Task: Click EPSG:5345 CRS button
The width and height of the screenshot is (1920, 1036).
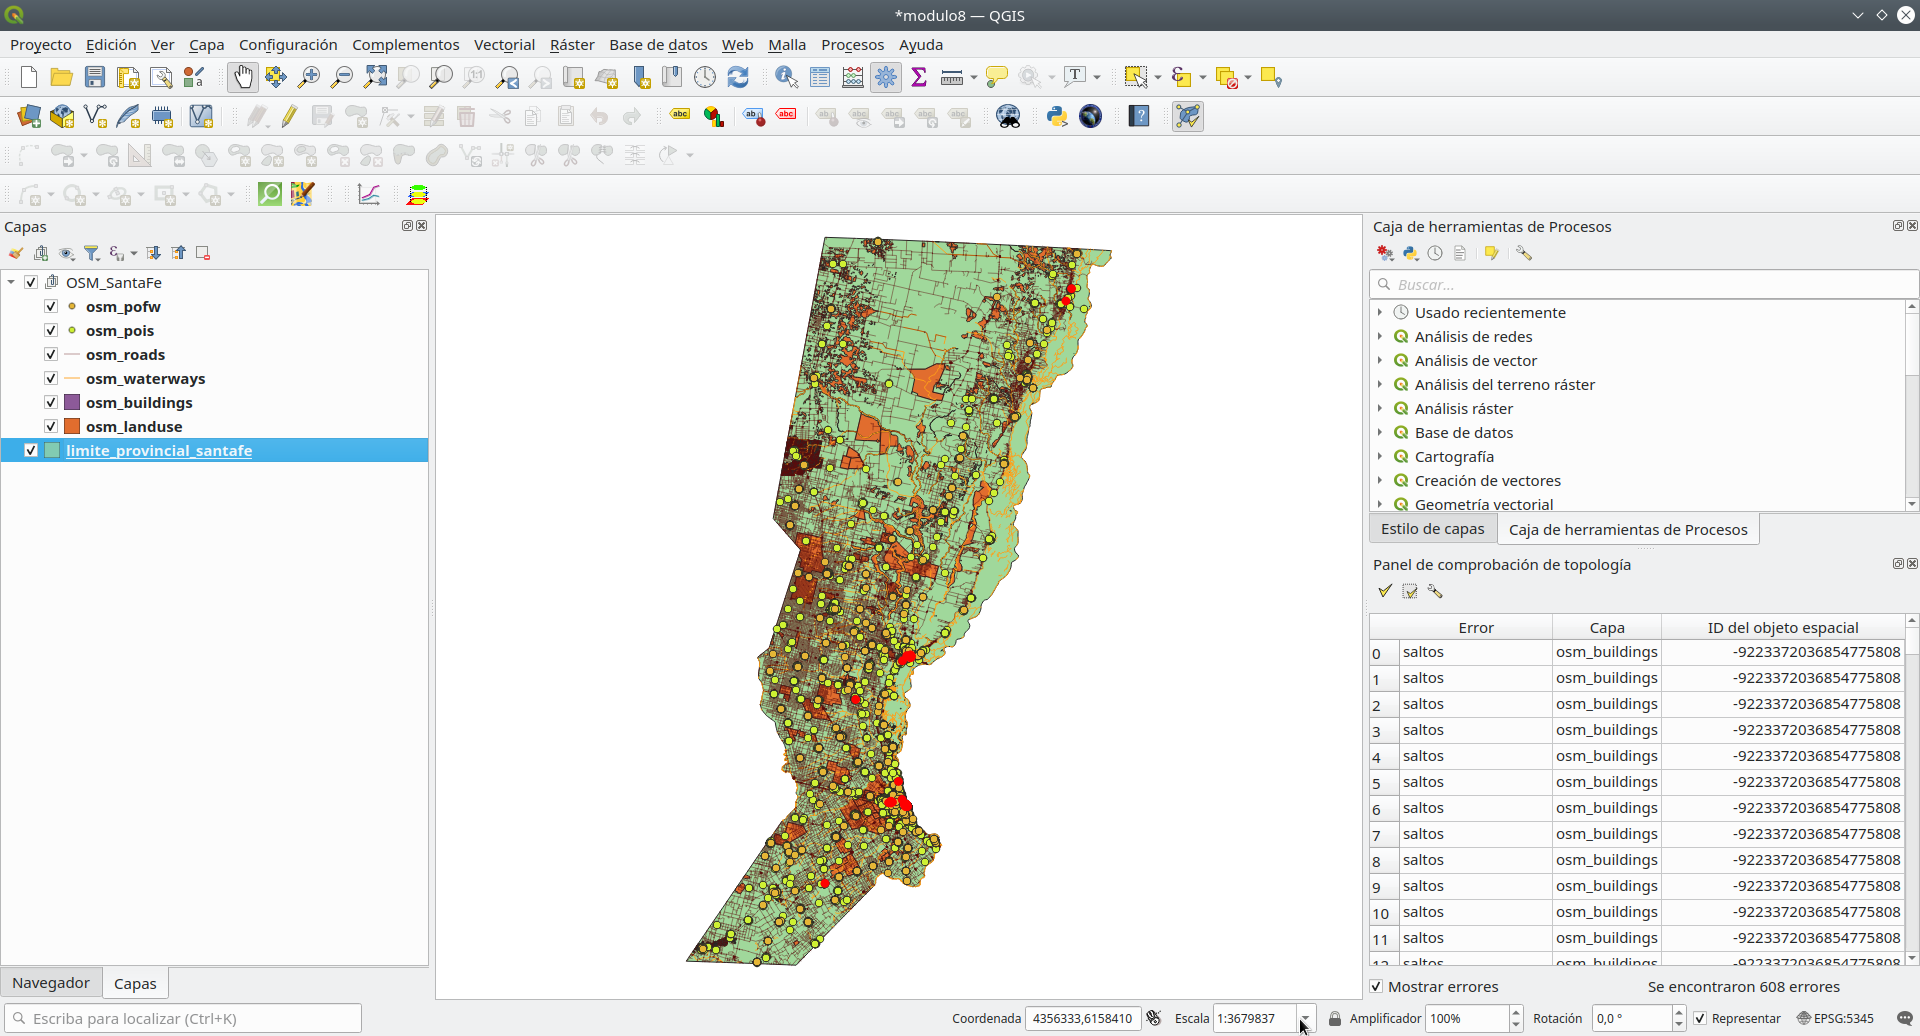Action: (x=1835, y=1018)
